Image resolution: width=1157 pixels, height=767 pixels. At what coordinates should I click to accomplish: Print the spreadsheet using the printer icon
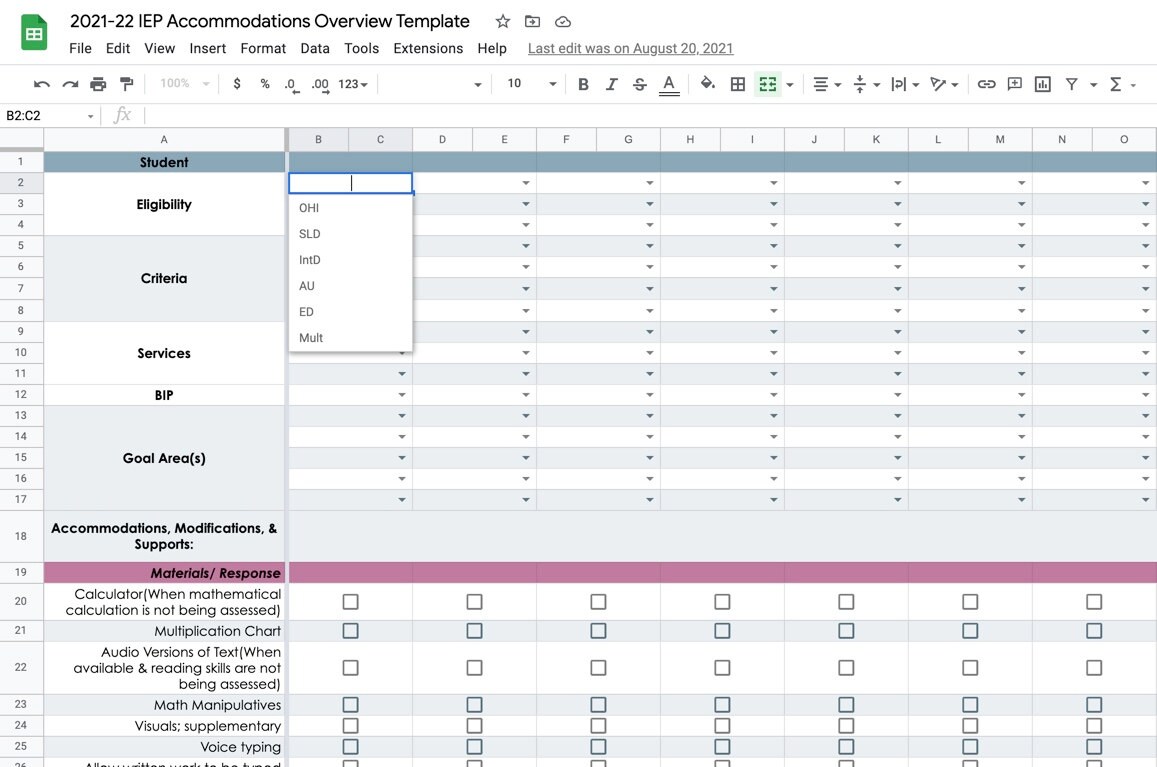coord(97,84)
